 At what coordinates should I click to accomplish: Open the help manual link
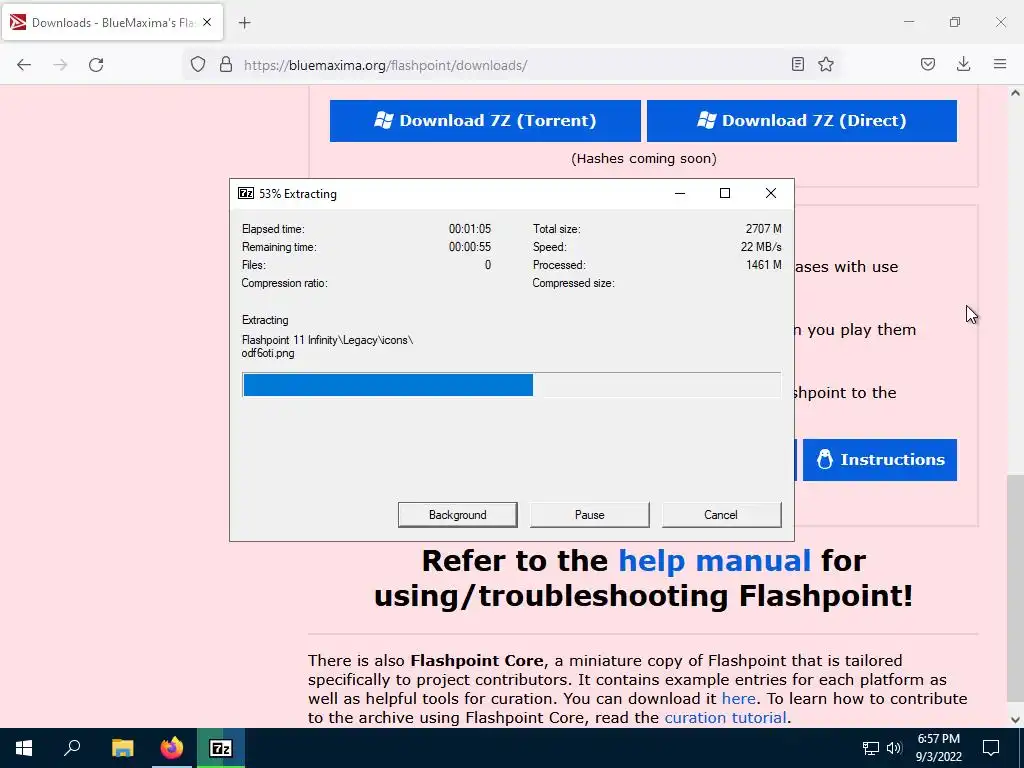(x=714, y=560)
